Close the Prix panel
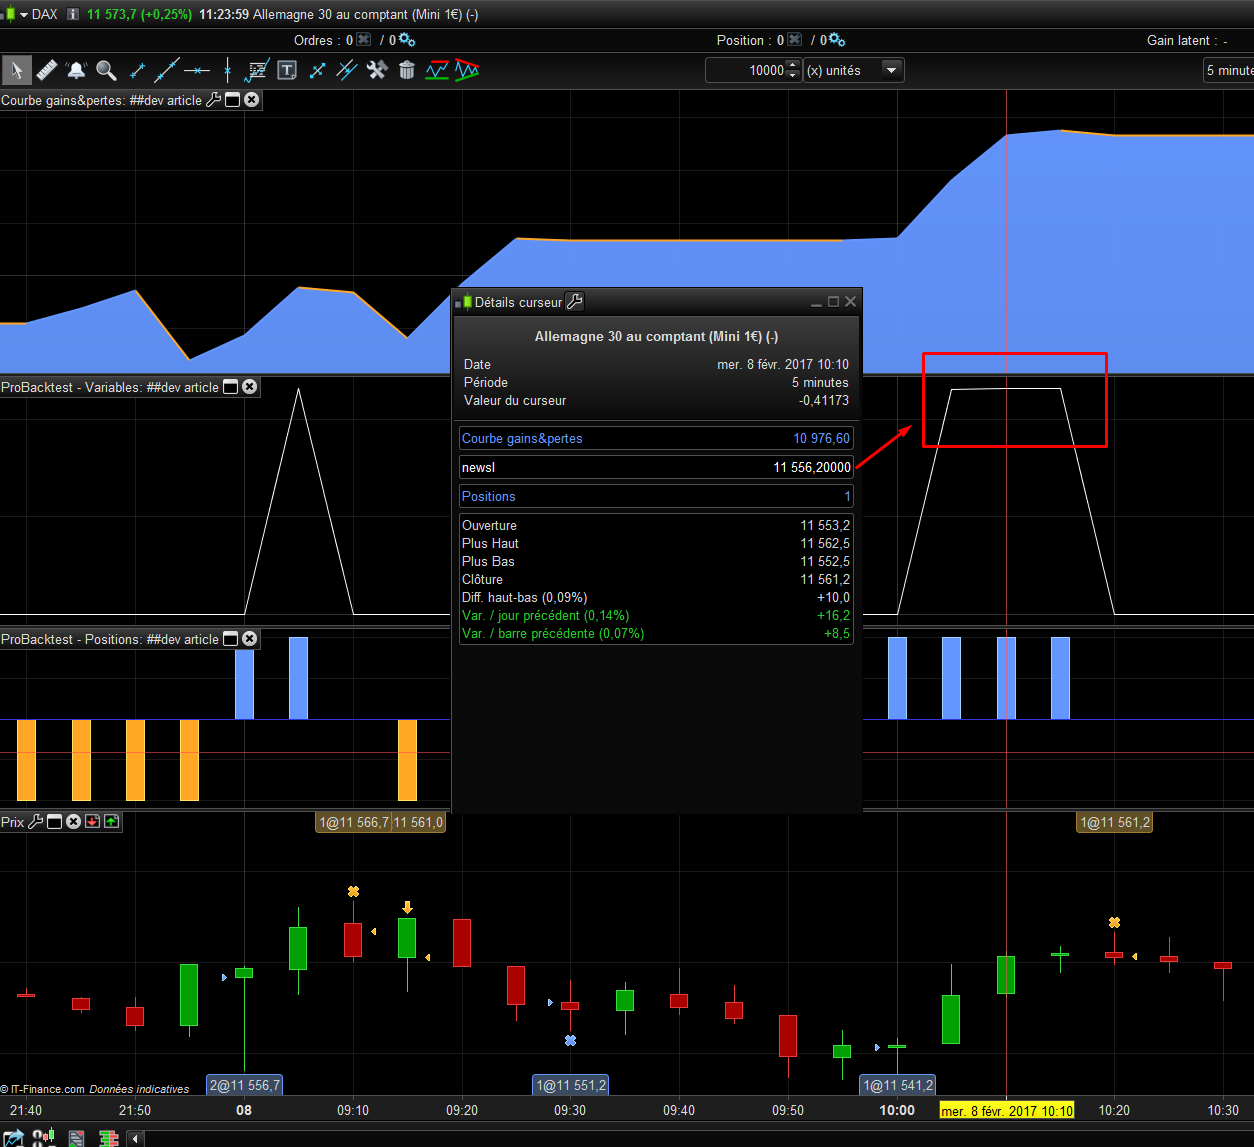 coord(73,822)
